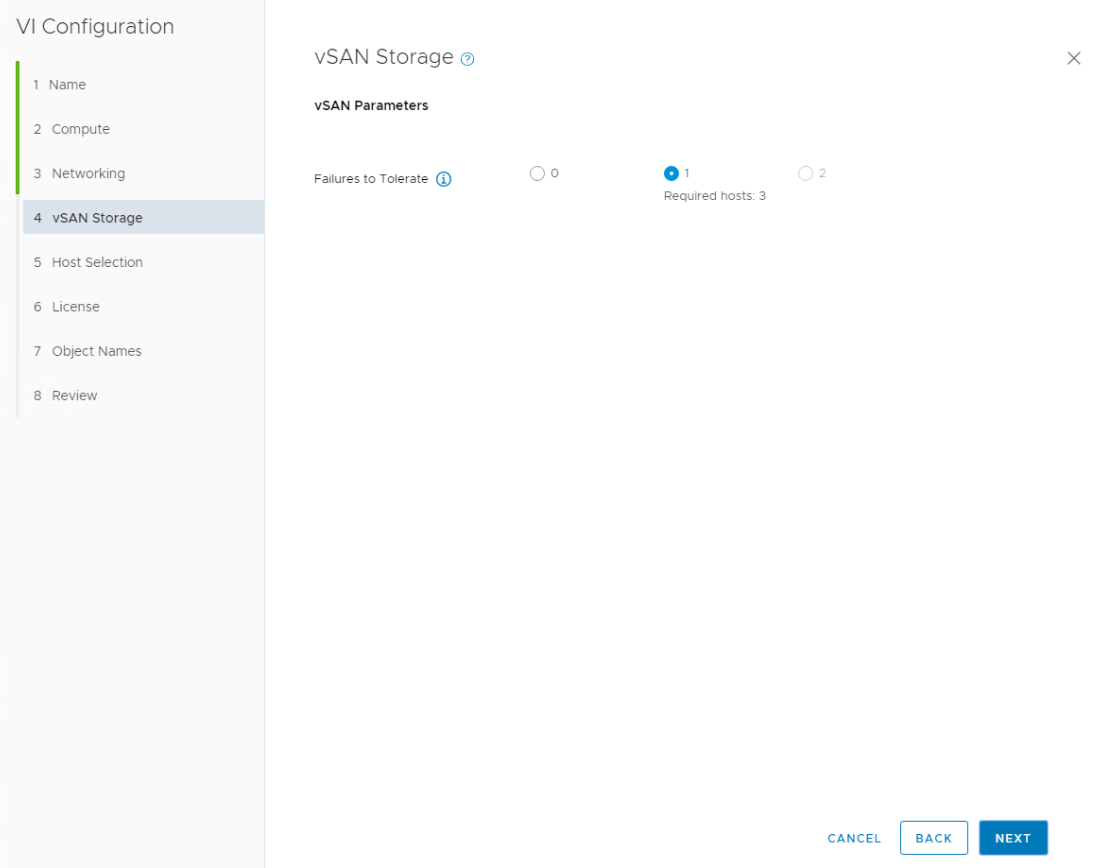Choose the 2 failures to tolerate option

pos(805,174)
